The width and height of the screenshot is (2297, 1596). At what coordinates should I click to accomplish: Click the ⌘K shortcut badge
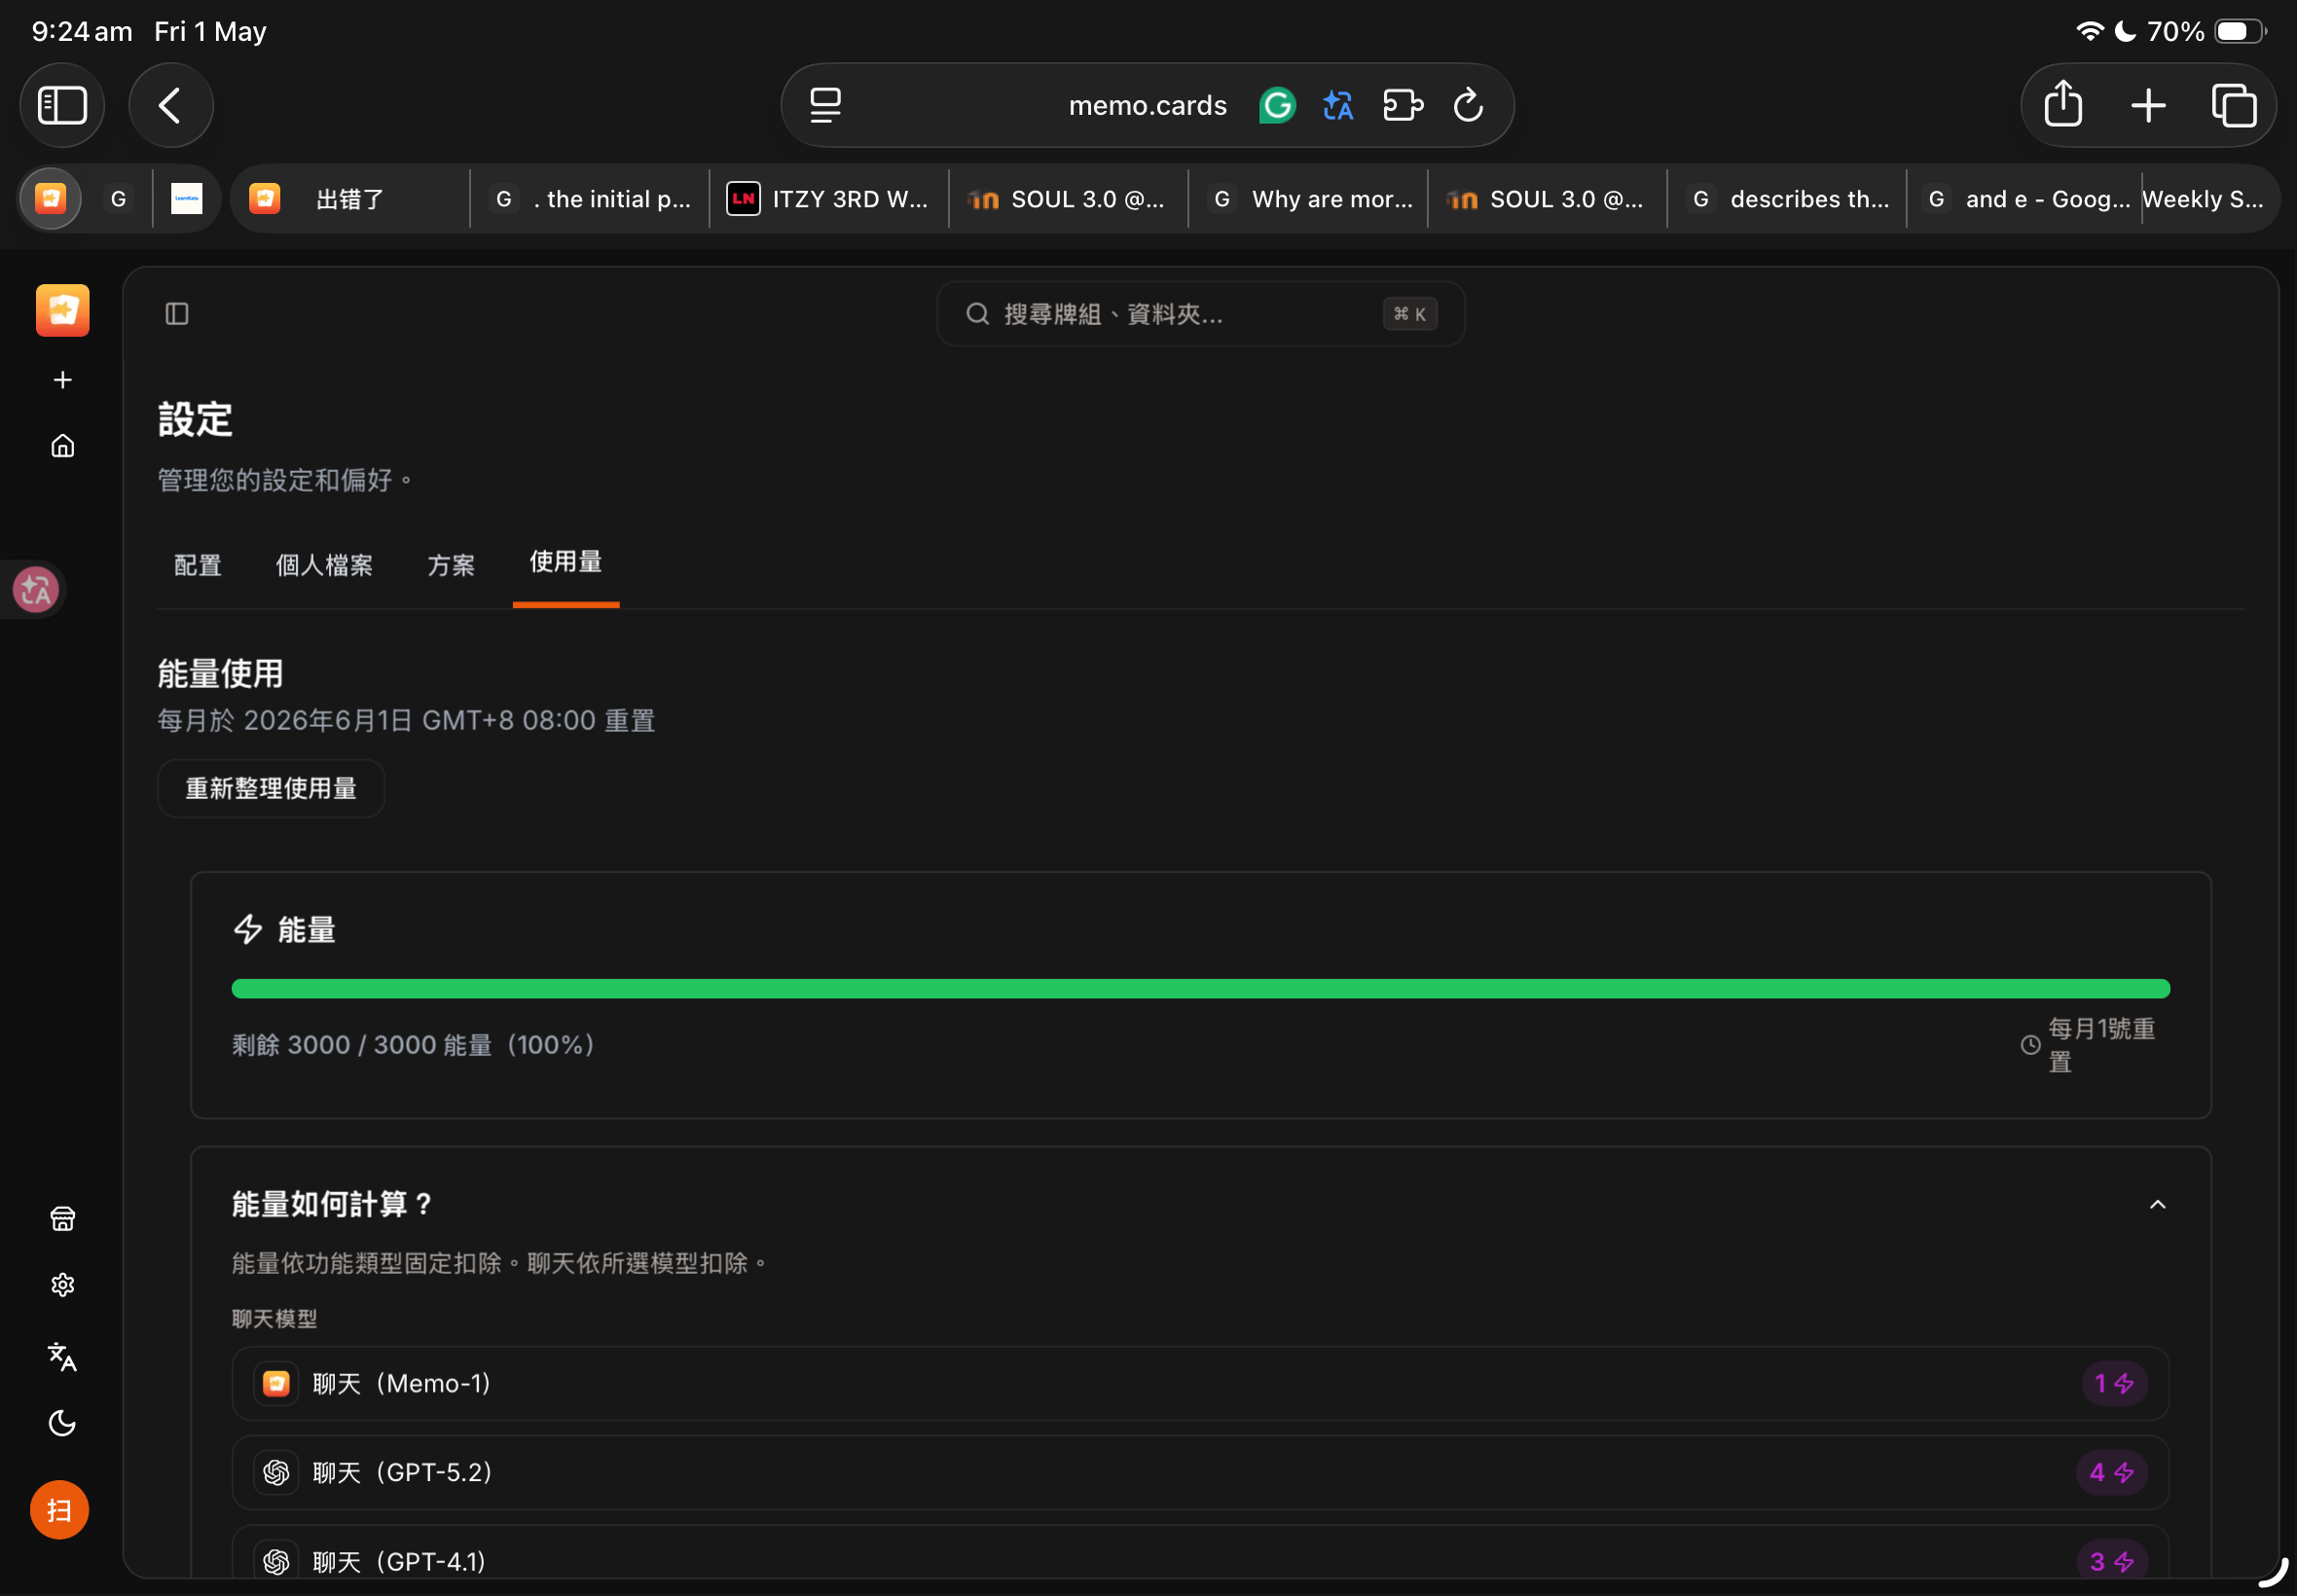pyautogui.click(x=1409, y=314)
